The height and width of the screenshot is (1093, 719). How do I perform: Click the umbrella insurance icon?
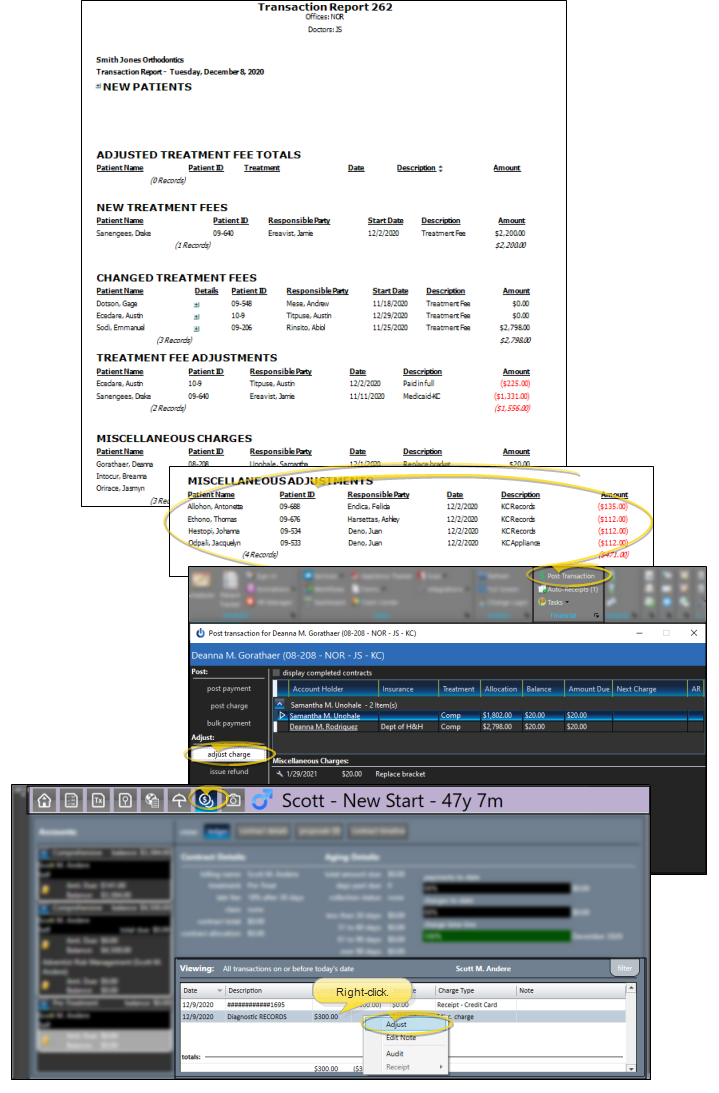coord(178,800)
